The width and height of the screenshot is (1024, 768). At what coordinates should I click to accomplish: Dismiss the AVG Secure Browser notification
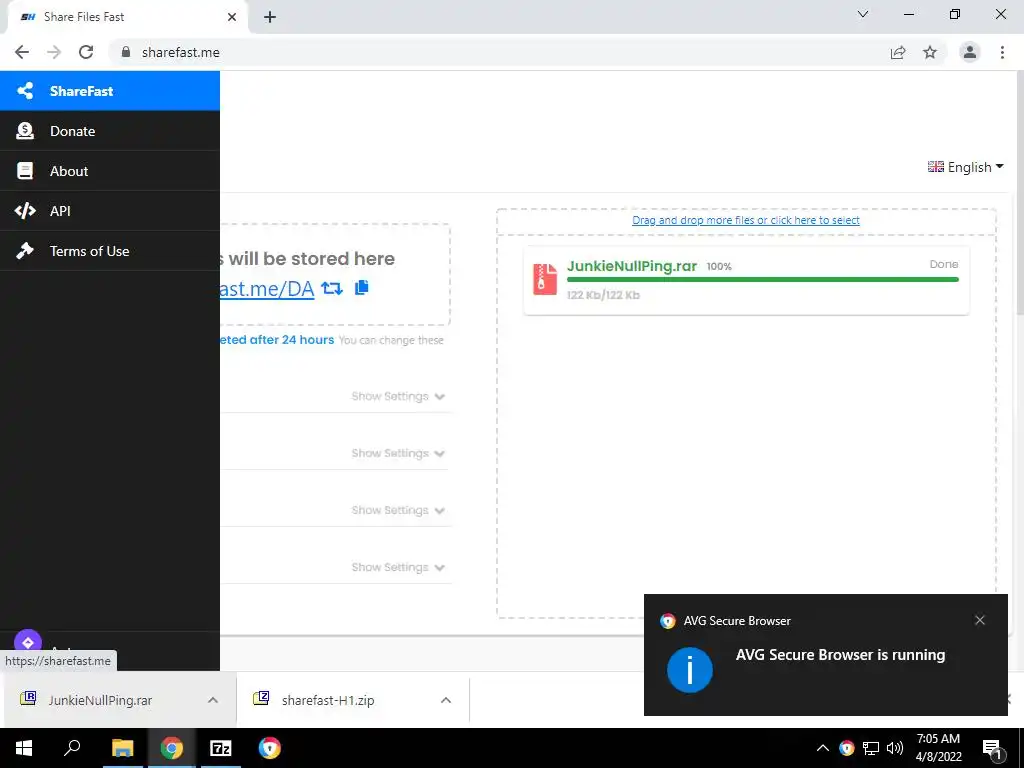click(x=980, y=620)
